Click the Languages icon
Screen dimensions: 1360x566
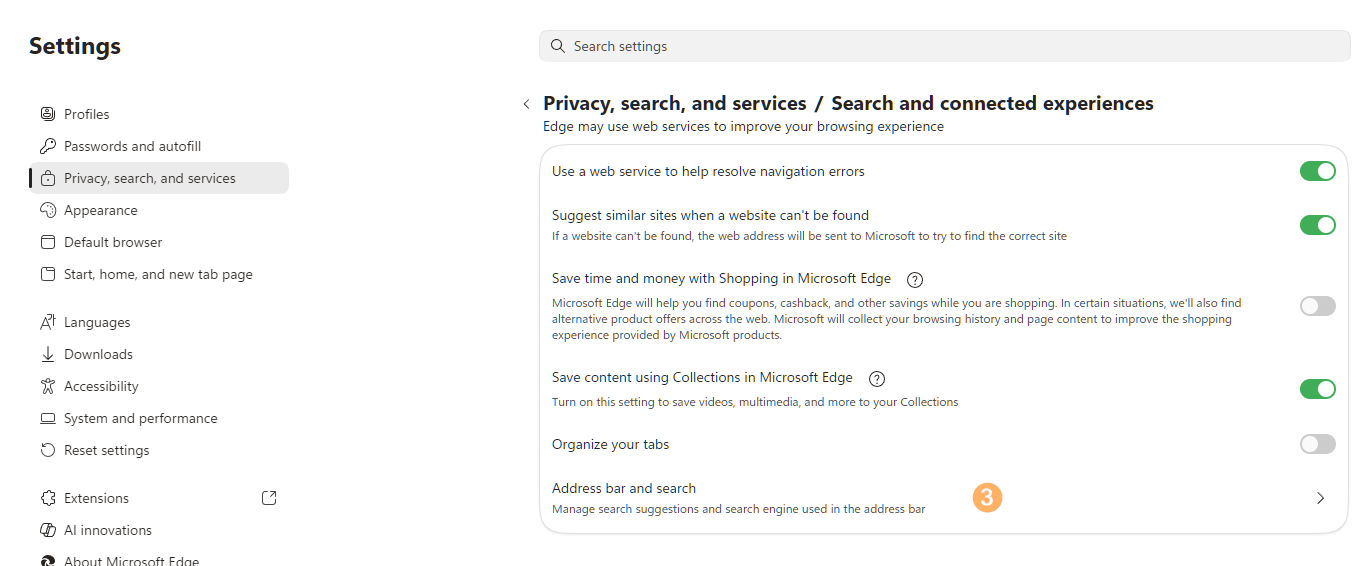[x=47, y=322]
